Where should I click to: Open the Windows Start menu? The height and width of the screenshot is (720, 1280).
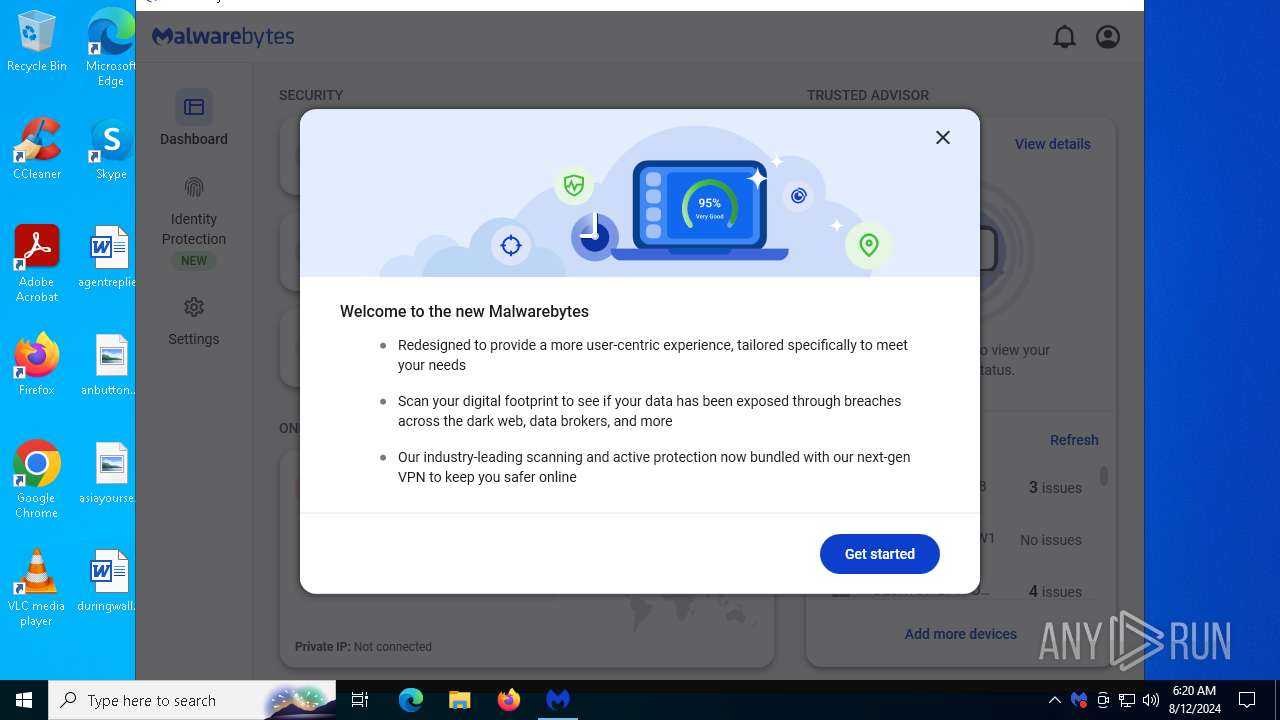[x=24, y=700]
